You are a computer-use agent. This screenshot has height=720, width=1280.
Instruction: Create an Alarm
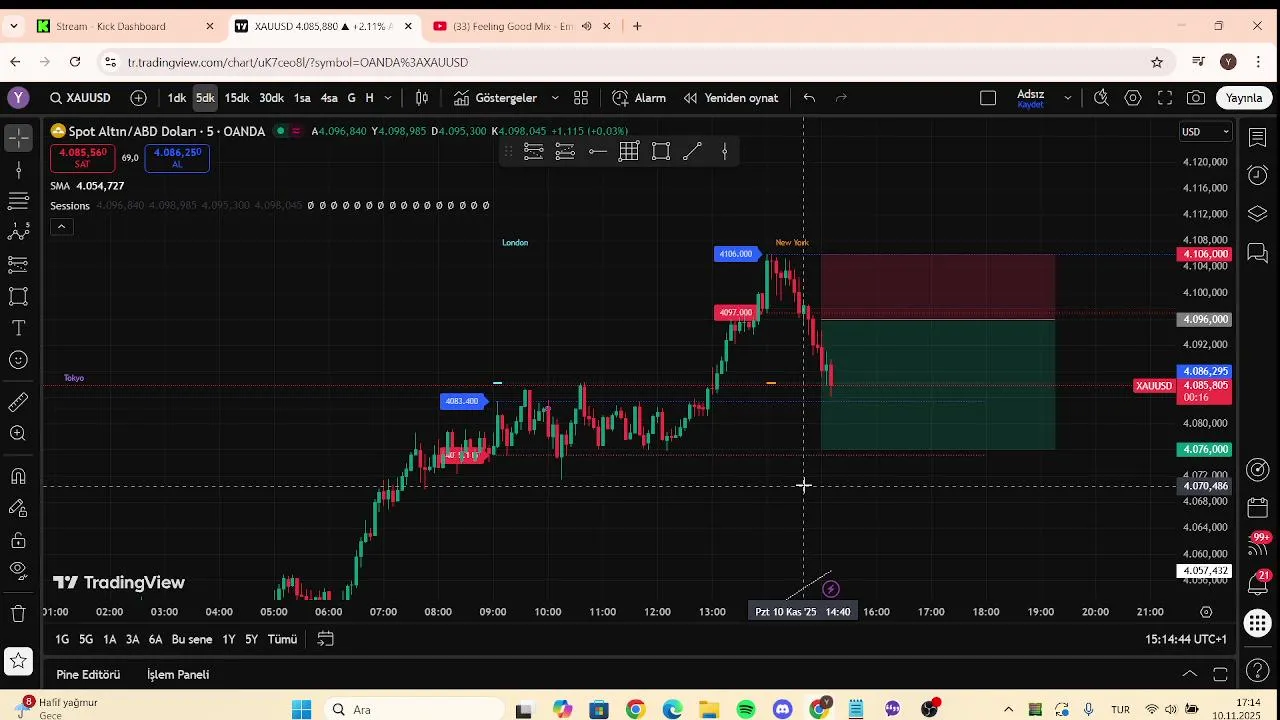point(639,98)
